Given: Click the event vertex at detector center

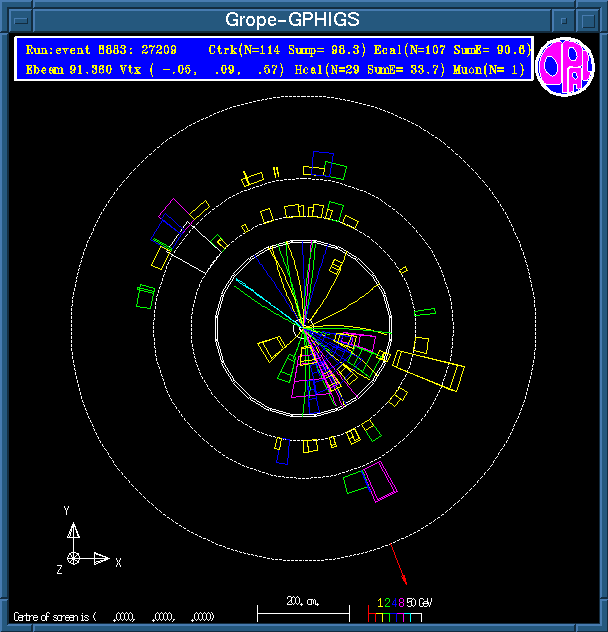Looking at the screenshot, I should click(x=302, y=327).
